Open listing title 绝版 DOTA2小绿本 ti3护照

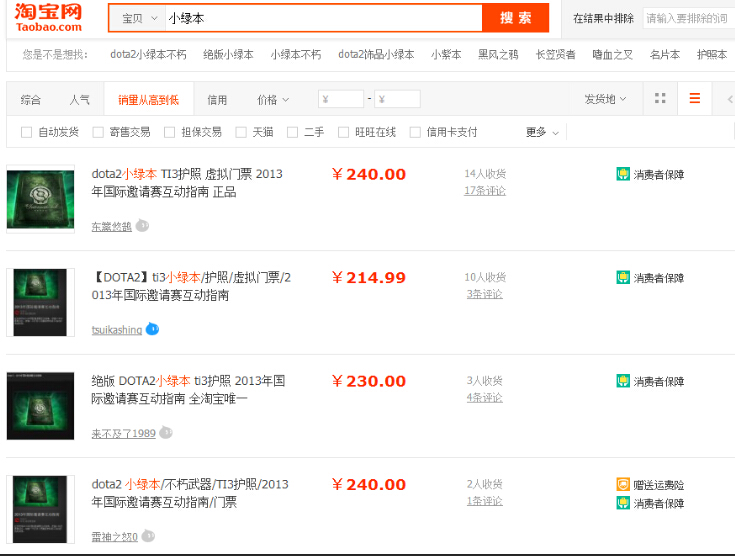[188, 390]
